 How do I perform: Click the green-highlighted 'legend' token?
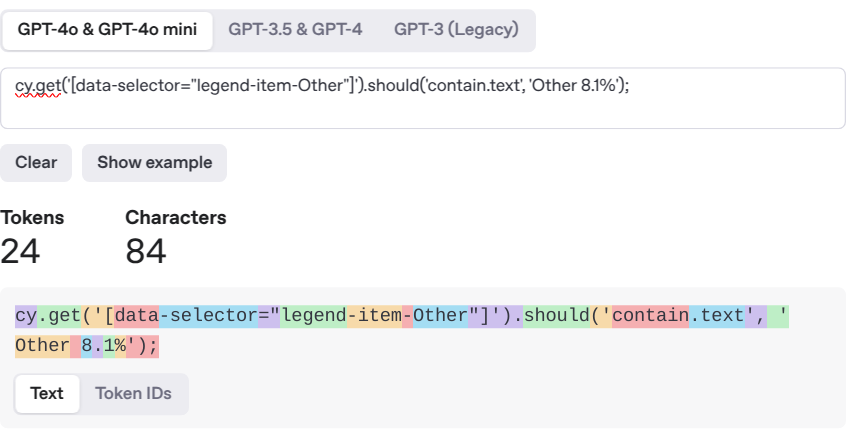(x=314, y=316)
